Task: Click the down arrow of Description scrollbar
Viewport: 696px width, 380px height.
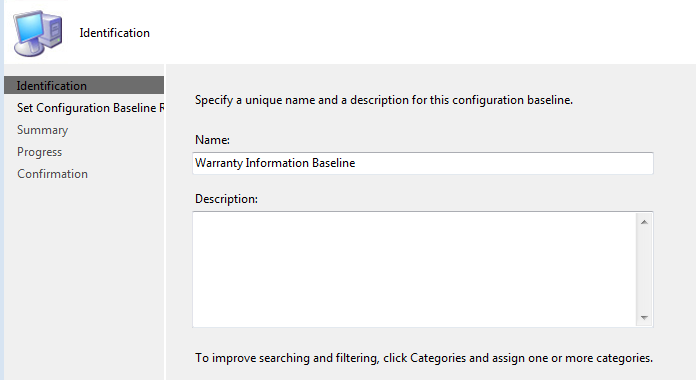Action: click(x=644, y=318)
